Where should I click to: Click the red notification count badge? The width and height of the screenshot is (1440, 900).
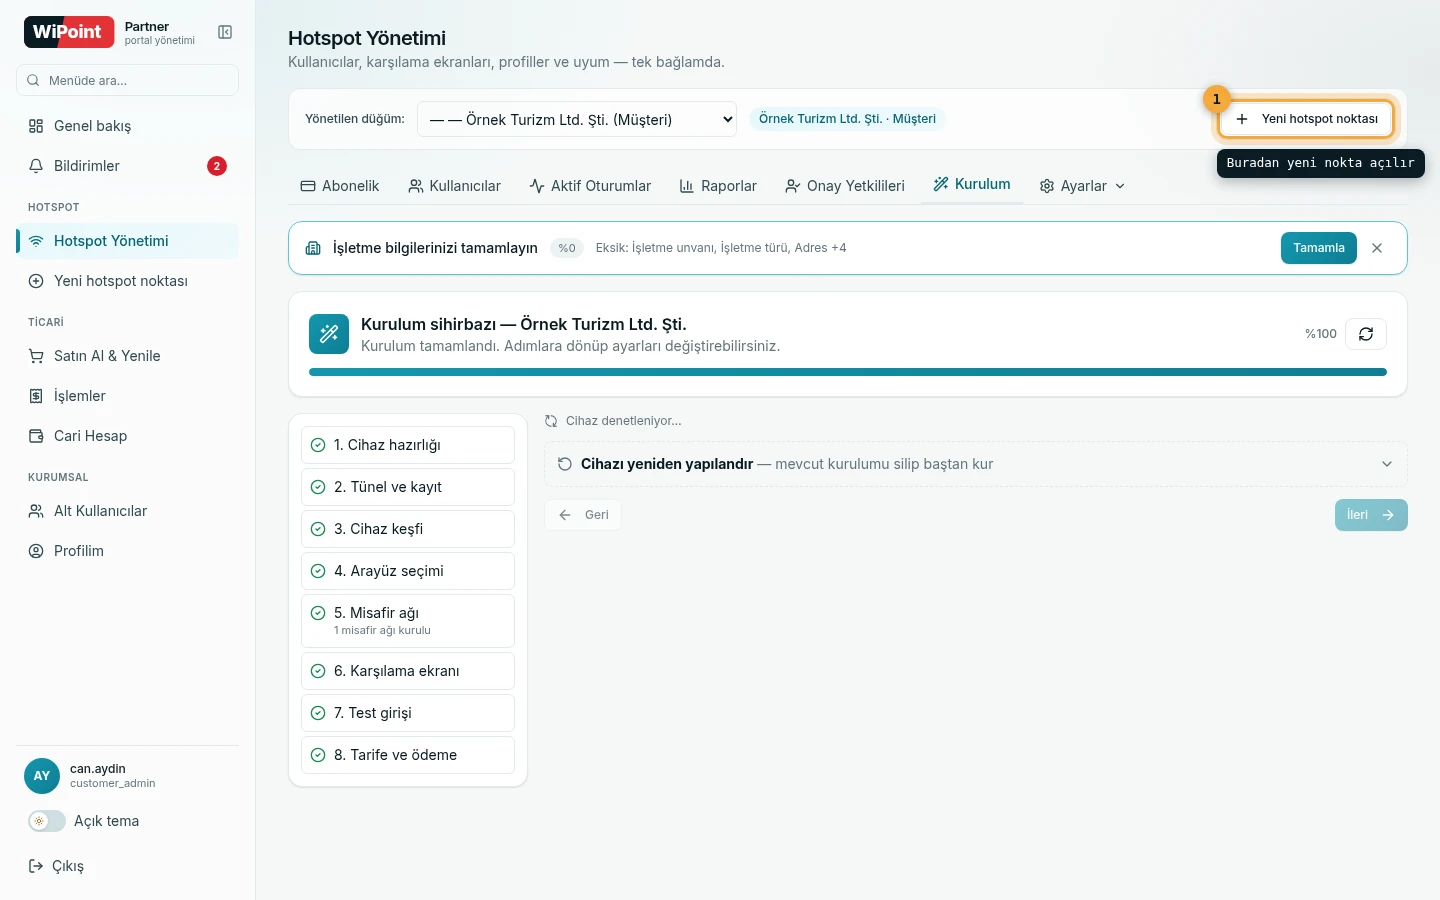point(217,166)
